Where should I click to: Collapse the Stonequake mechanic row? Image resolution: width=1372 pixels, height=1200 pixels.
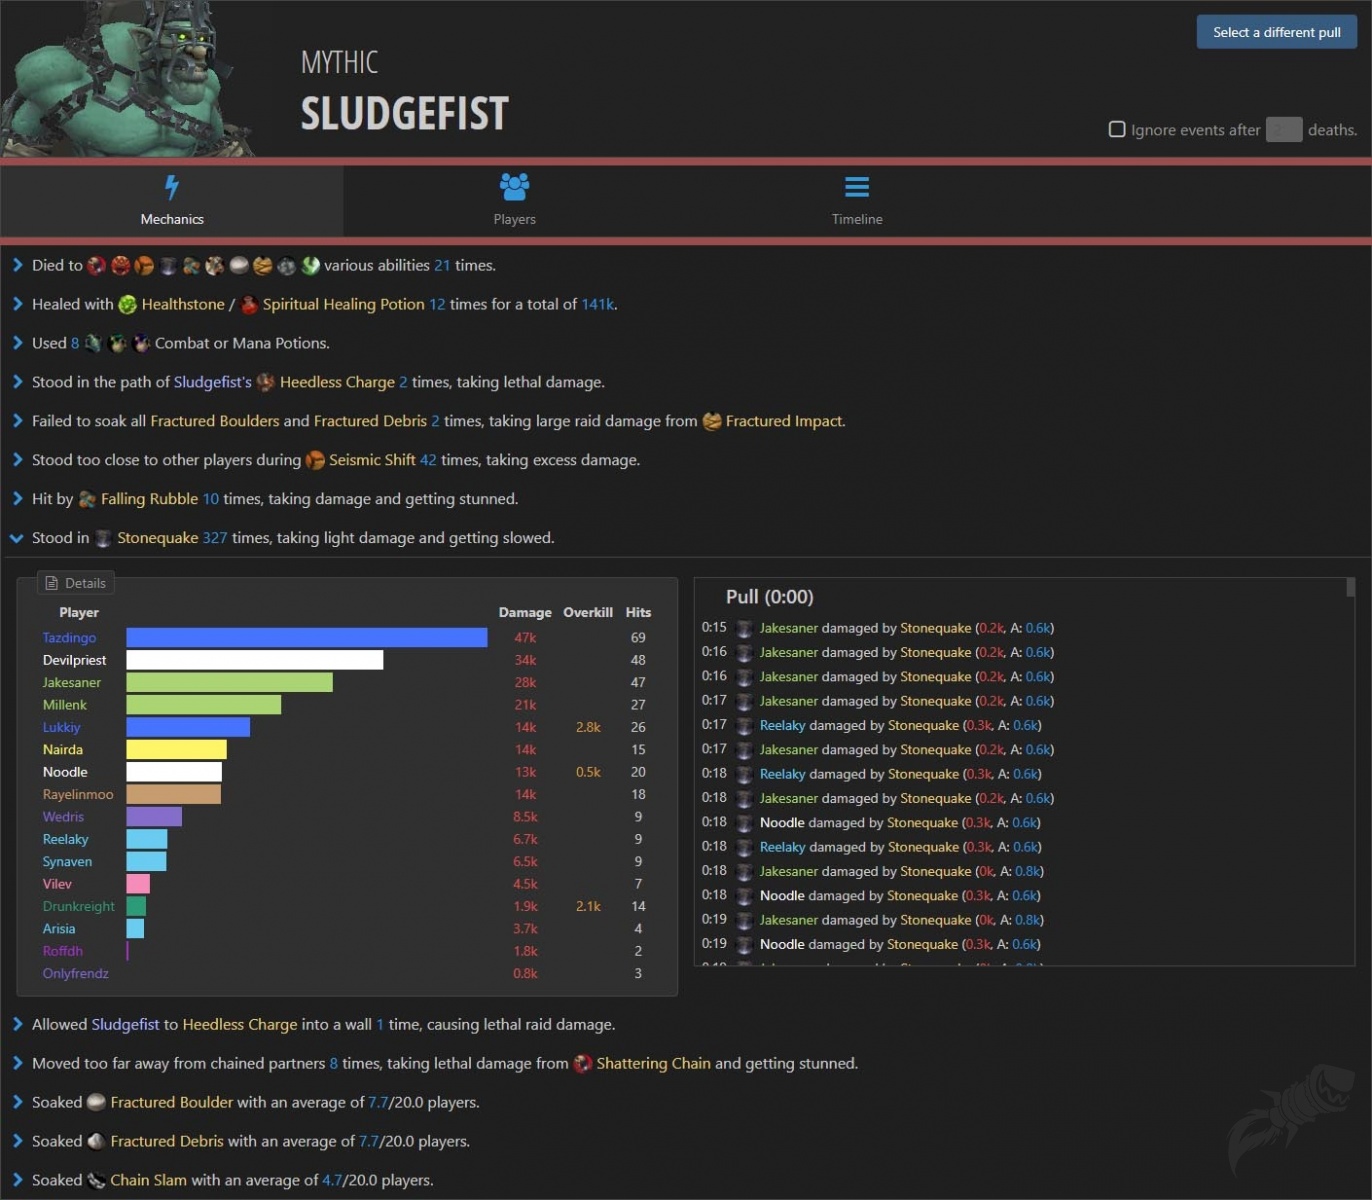tap(17, 538)
